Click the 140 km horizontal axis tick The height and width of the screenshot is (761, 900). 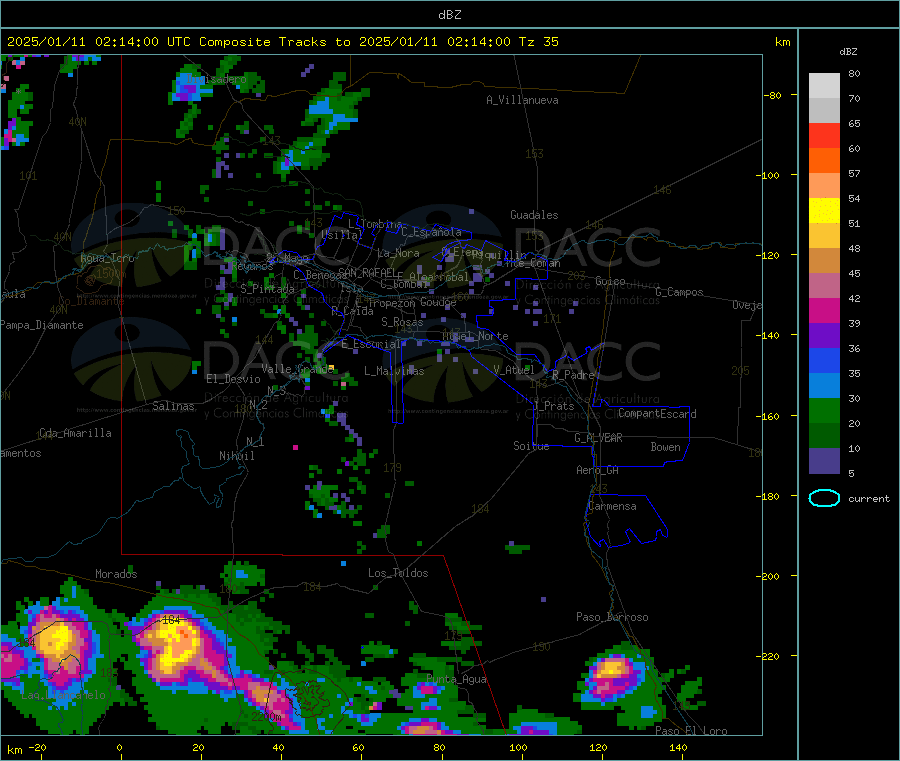point(678,747)
